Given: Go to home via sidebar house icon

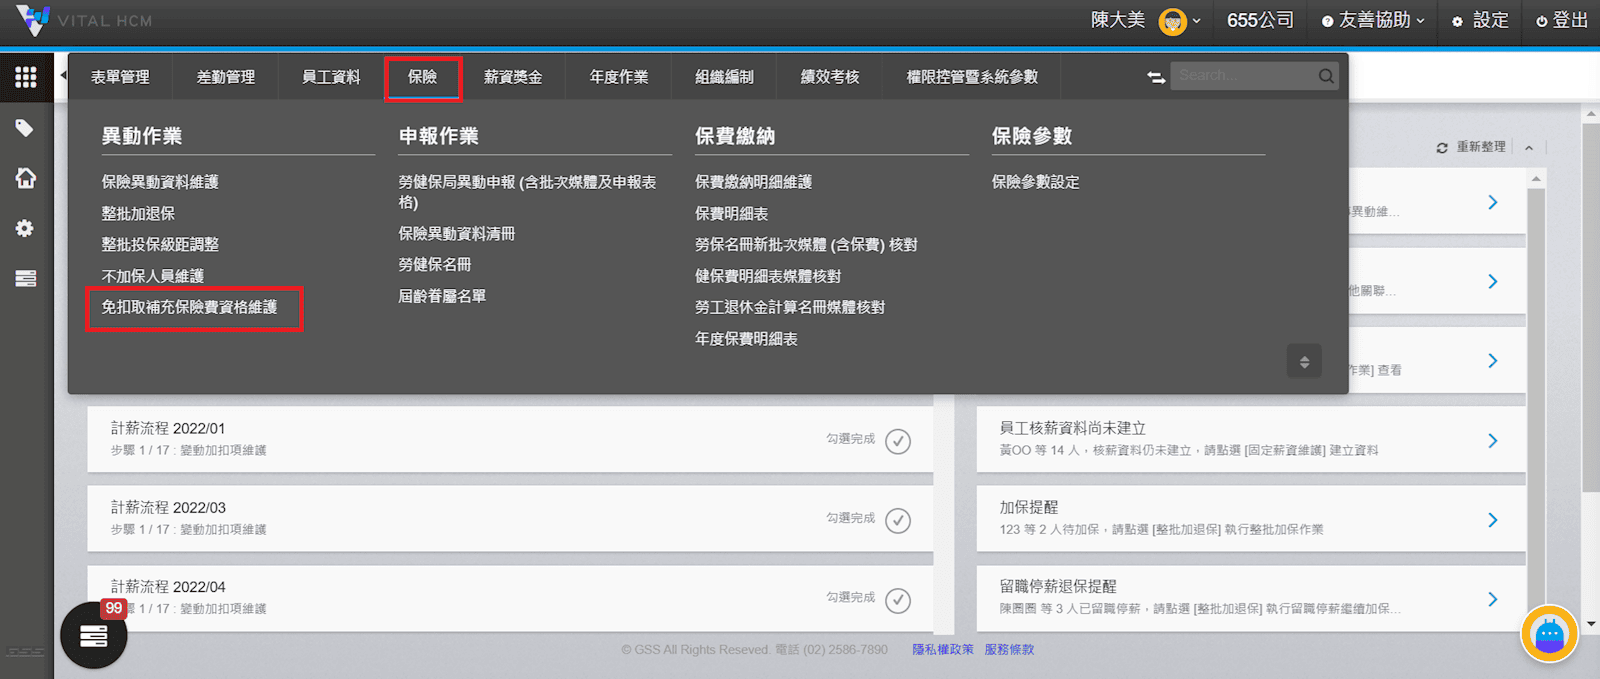Looking at the screenshot, I should [26, 178].
